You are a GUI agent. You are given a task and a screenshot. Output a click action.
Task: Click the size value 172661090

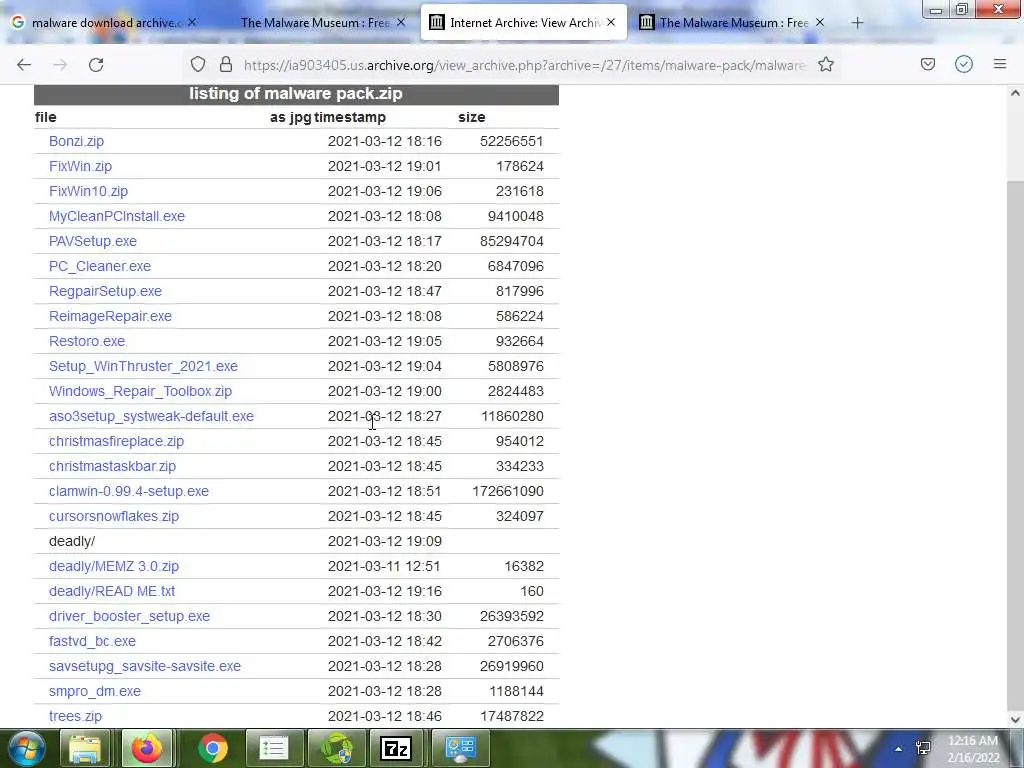[x=508, y=491]
